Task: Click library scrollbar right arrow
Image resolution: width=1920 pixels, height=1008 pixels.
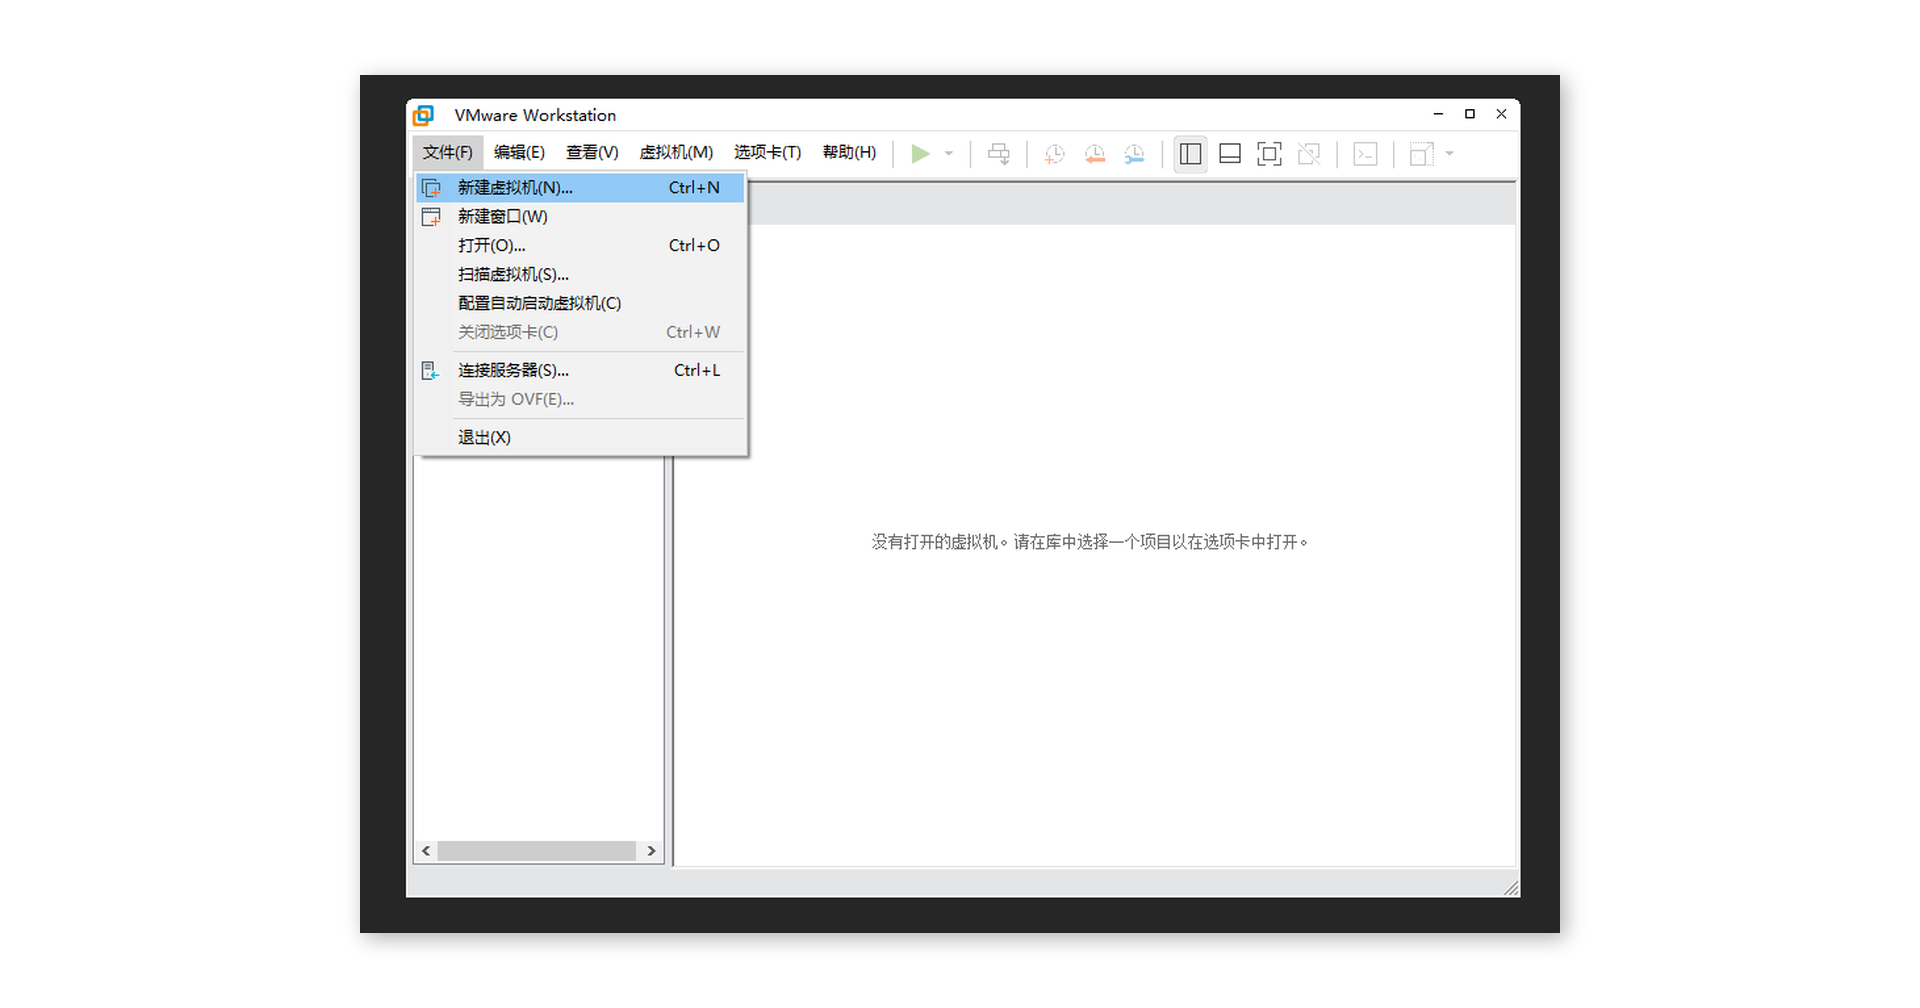Action: tap(651, 851)
